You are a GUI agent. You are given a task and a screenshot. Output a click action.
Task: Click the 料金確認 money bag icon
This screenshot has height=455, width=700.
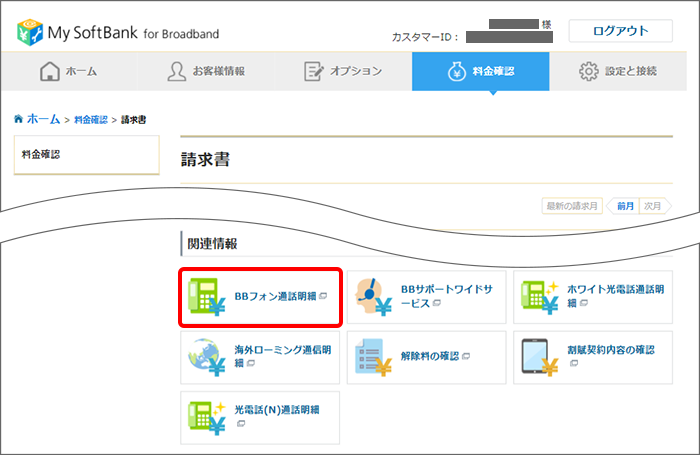click(457, 71)
